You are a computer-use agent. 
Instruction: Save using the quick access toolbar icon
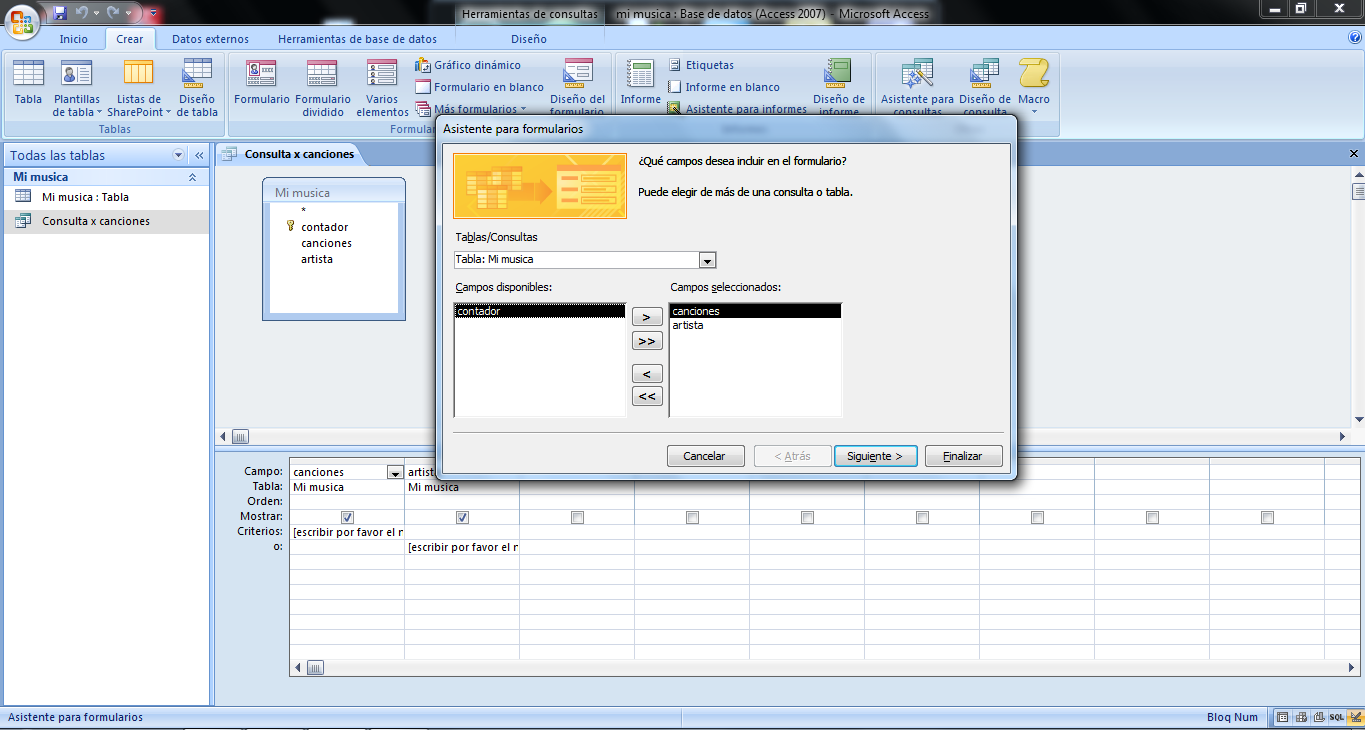tap(60, 14)
